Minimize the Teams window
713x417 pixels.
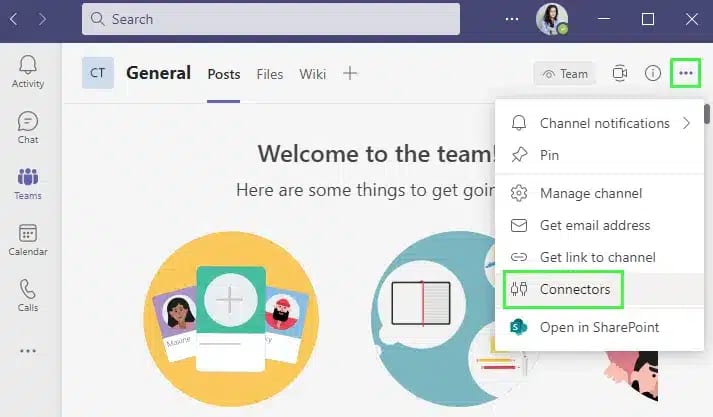click(604, 19)
